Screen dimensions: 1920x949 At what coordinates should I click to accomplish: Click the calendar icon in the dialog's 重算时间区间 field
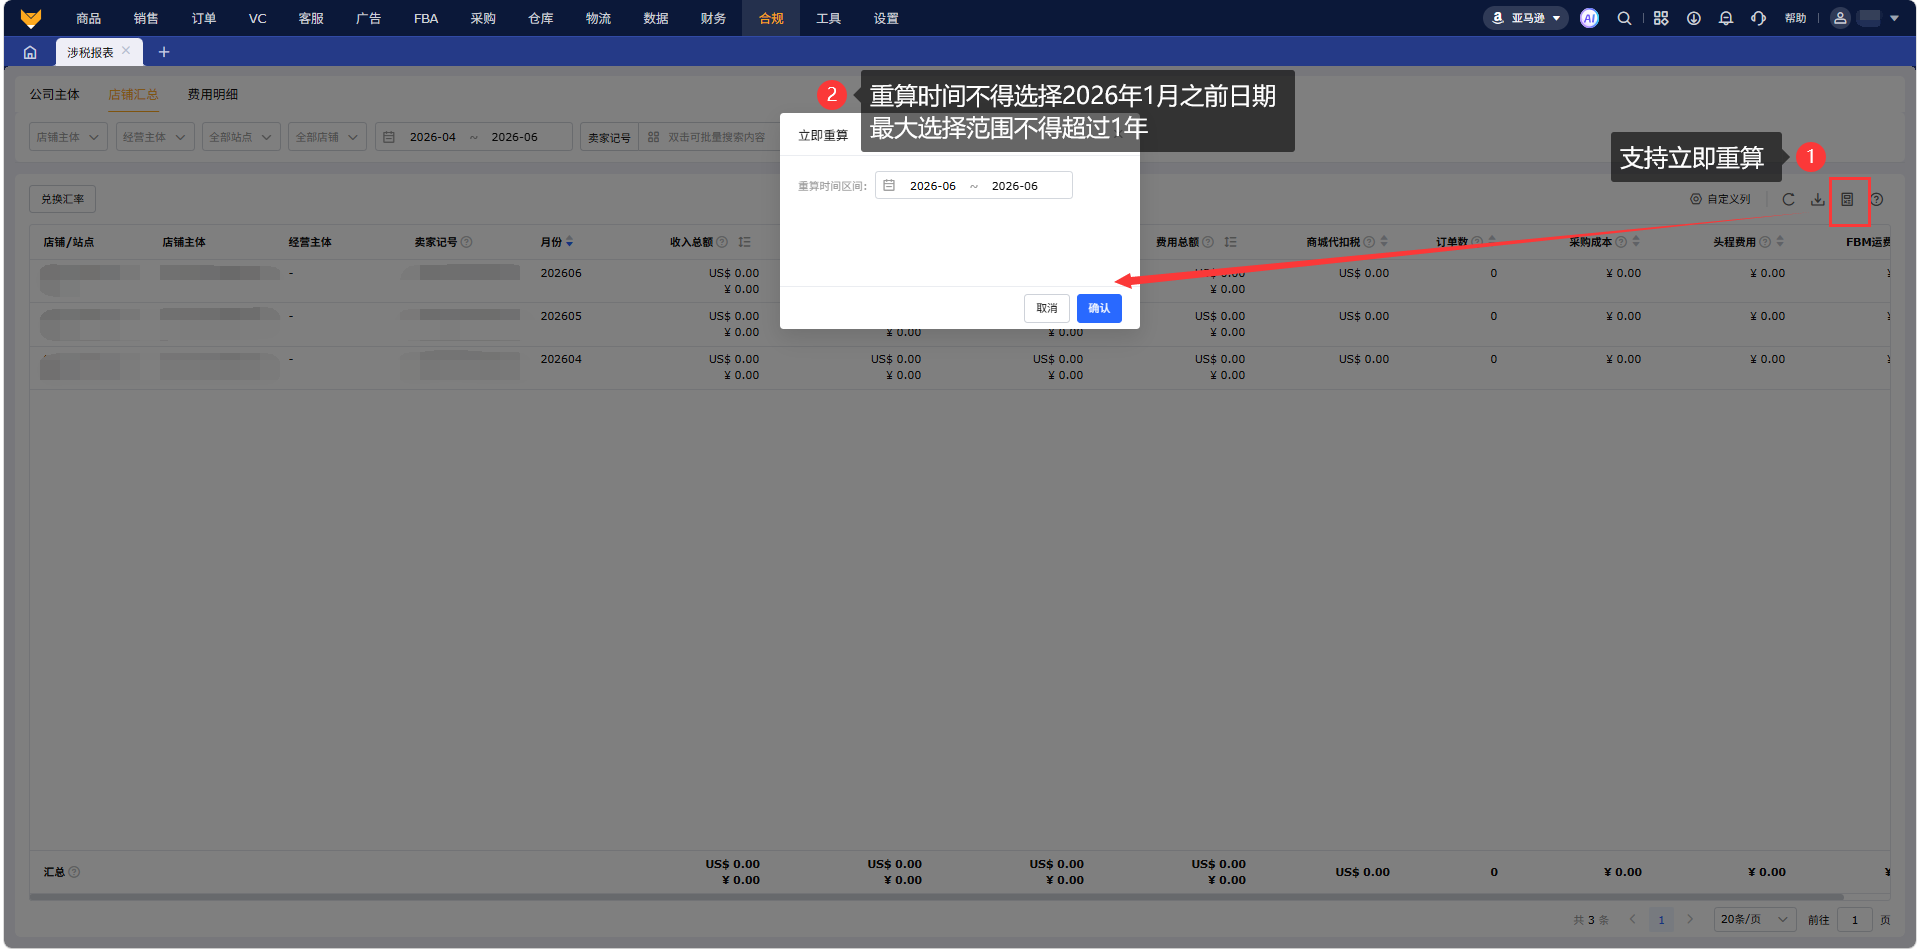point(889,185)
